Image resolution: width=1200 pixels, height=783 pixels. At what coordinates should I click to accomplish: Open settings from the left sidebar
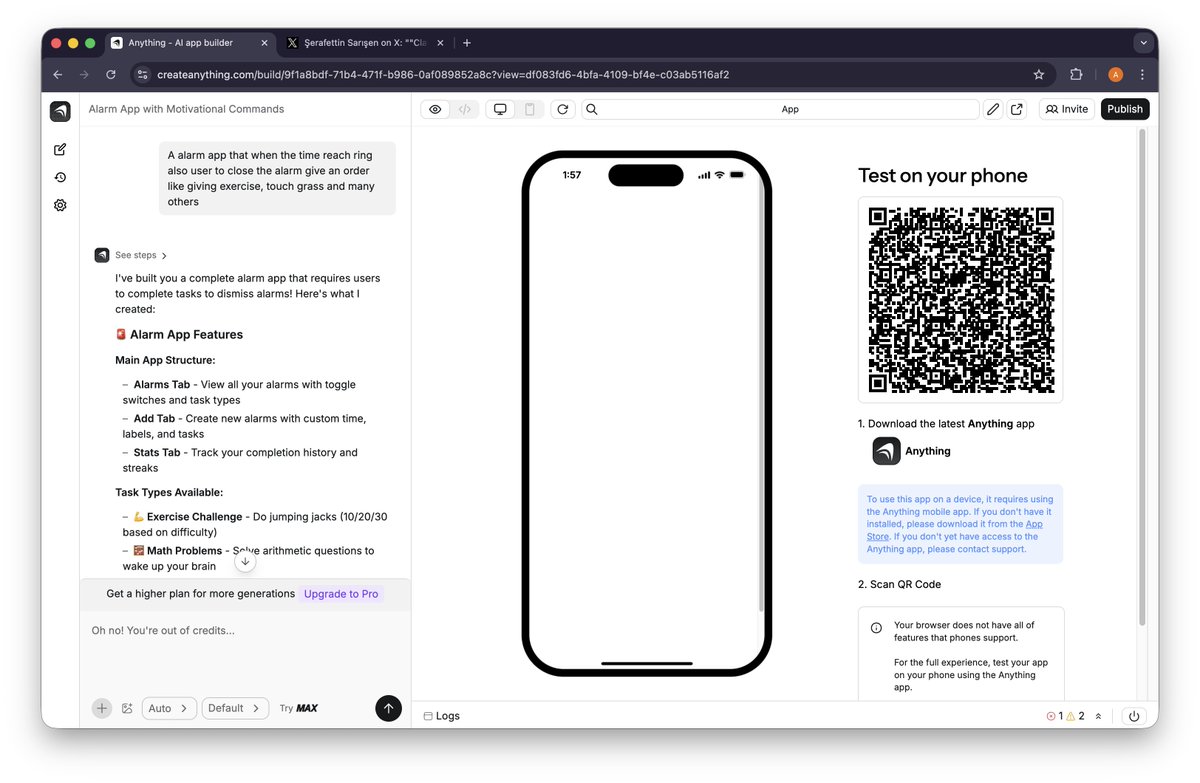(x=59, y=205)
